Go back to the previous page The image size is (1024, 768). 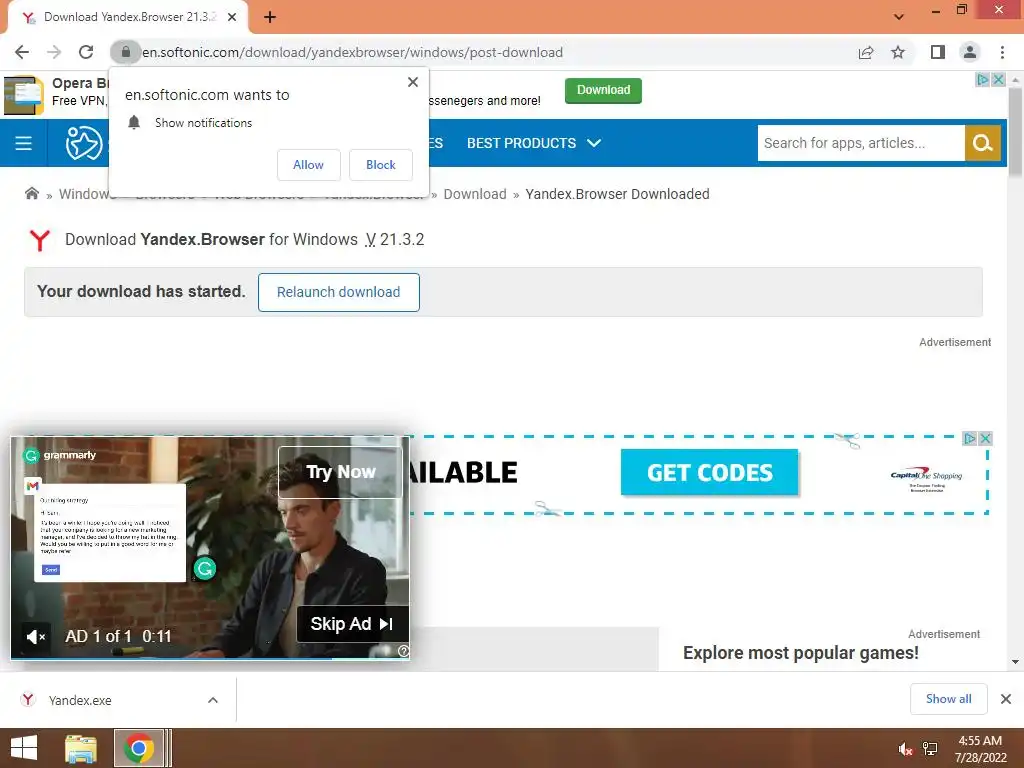[x=22, y=52]
